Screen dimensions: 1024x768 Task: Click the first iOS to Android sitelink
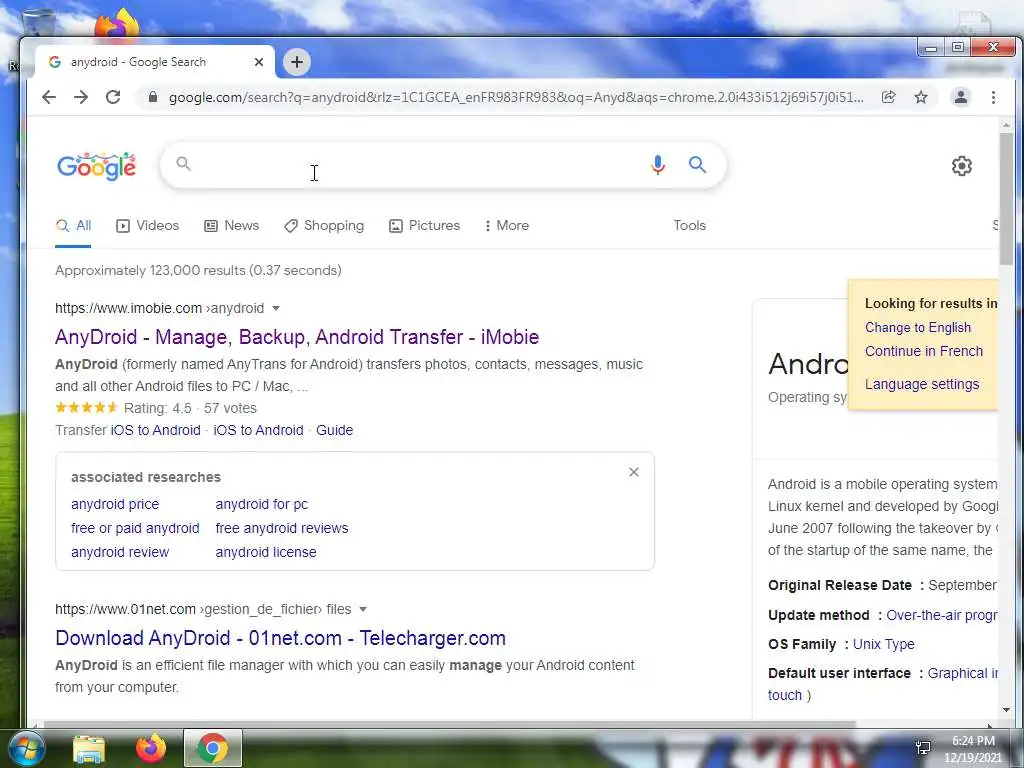click(155, 430)
